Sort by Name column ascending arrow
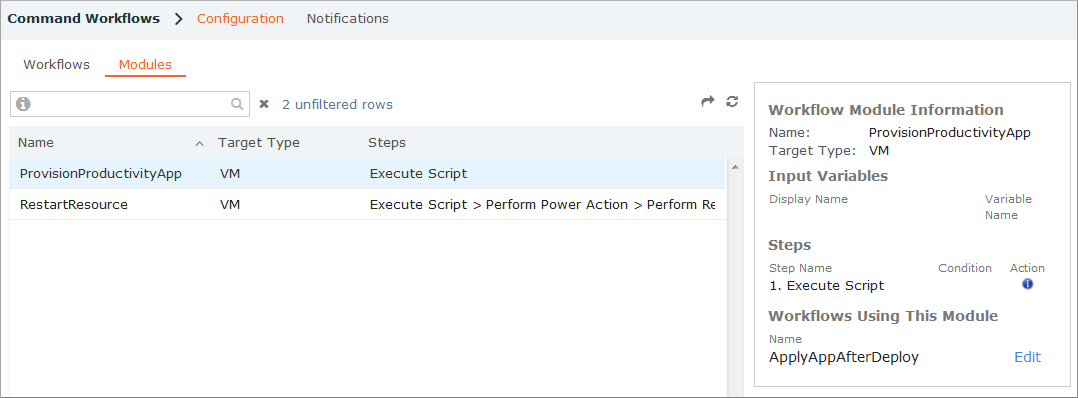The width and height of the screenshot is (1078, 398). pyautogui.click(x=199, y=144)
